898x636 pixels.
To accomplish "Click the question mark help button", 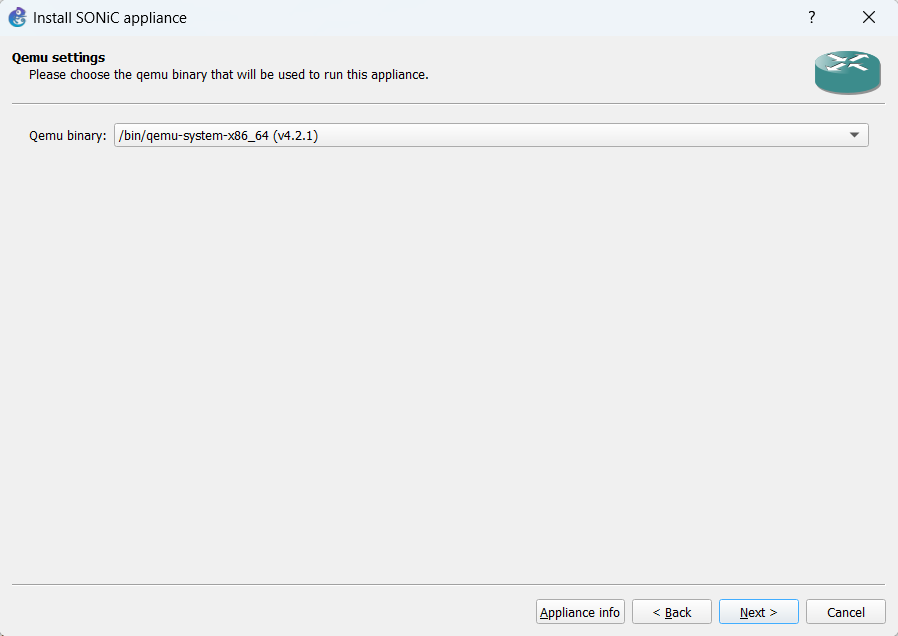I will [812, 17].
